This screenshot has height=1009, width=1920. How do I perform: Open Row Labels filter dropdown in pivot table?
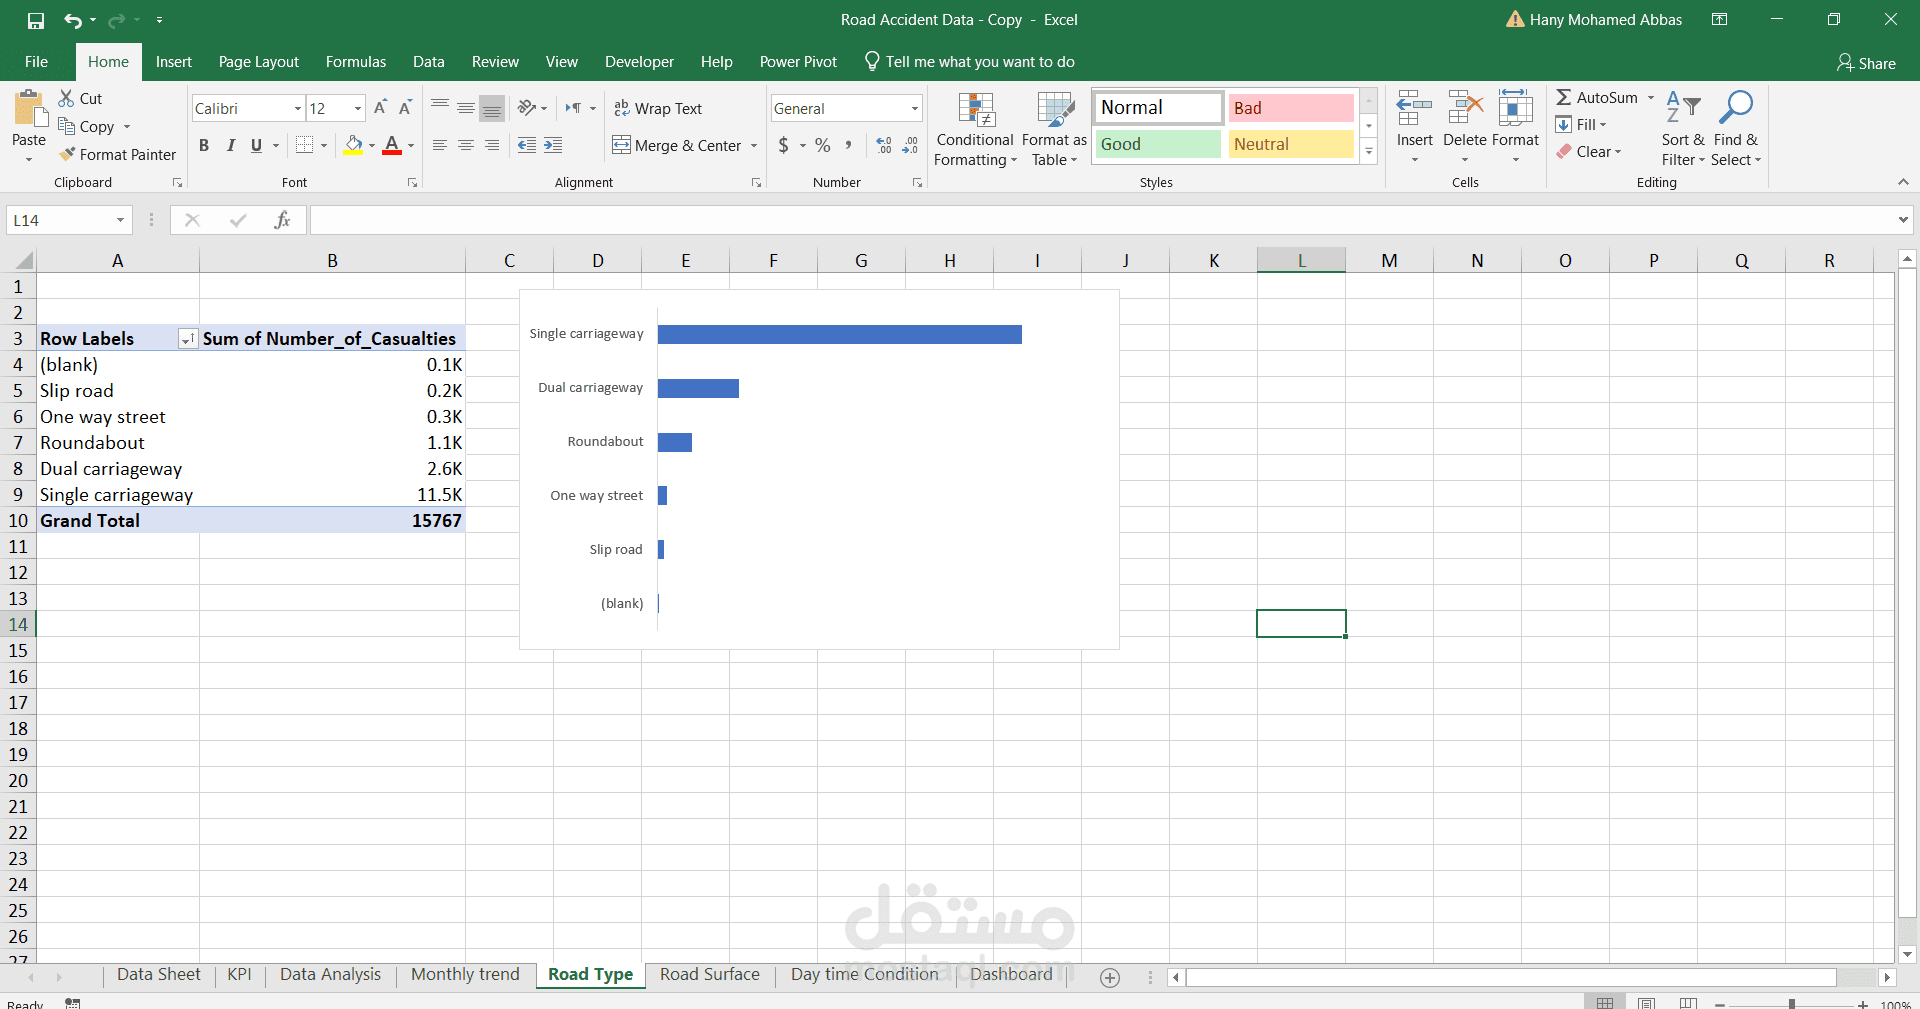point(187,339)
